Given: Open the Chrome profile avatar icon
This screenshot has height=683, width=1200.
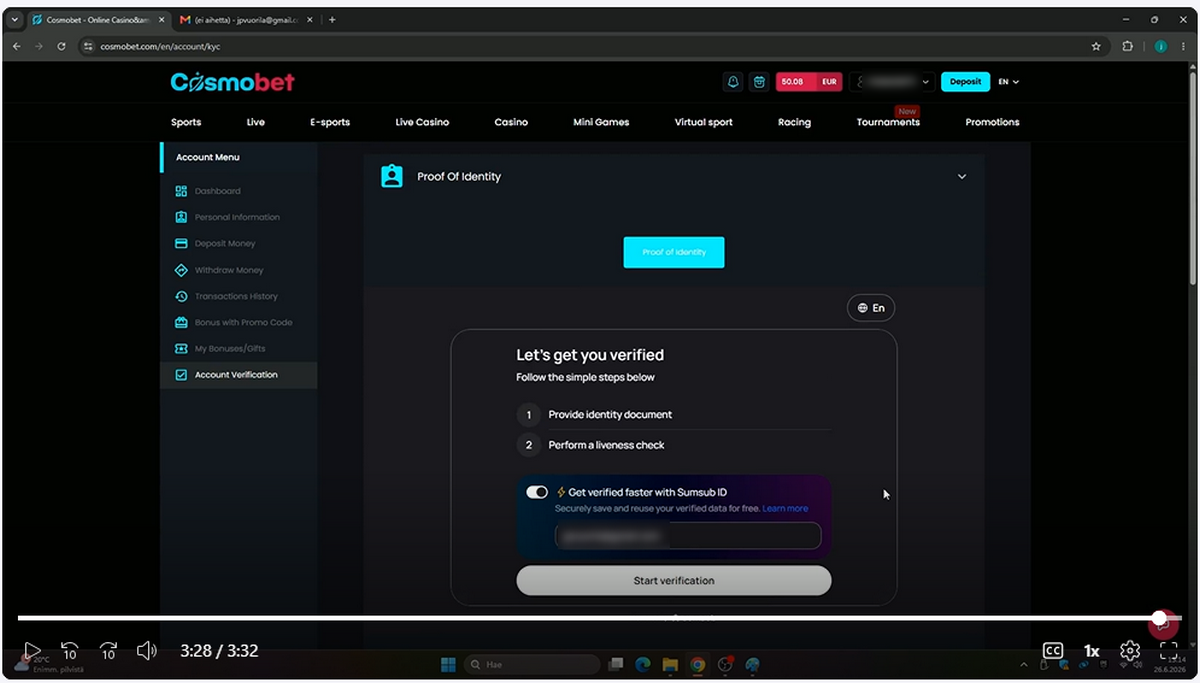Looking at the screenshot, I should [x=1160, y=46].
